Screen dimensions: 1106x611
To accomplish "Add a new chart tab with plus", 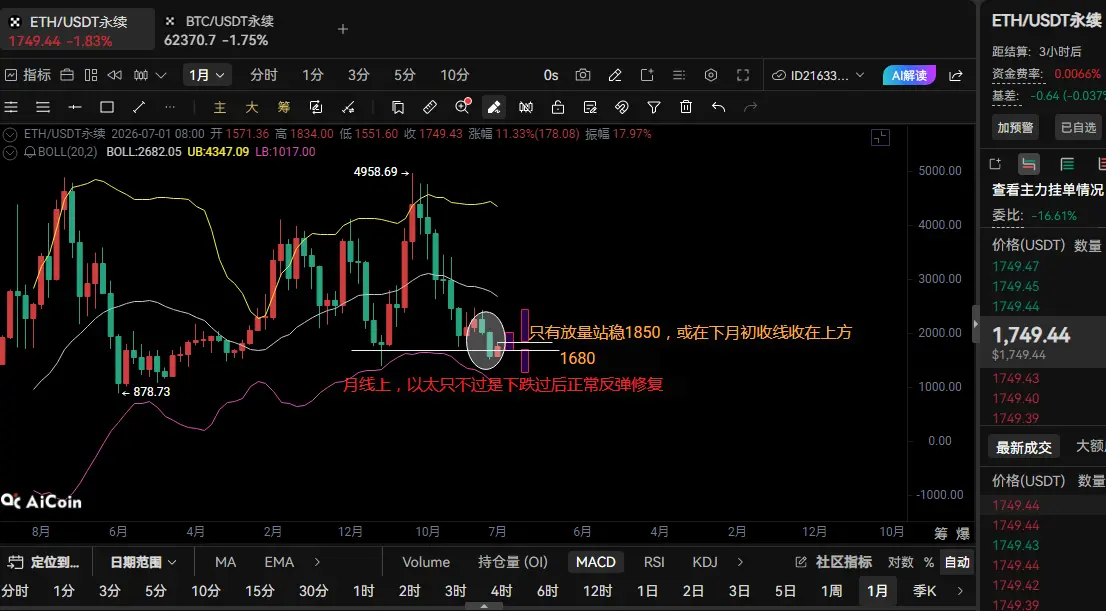I will [343, 29].
